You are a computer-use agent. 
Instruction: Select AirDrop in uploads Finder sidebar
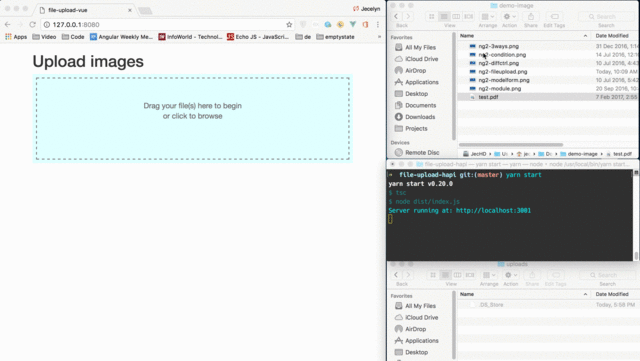click(x=416, y=329)
